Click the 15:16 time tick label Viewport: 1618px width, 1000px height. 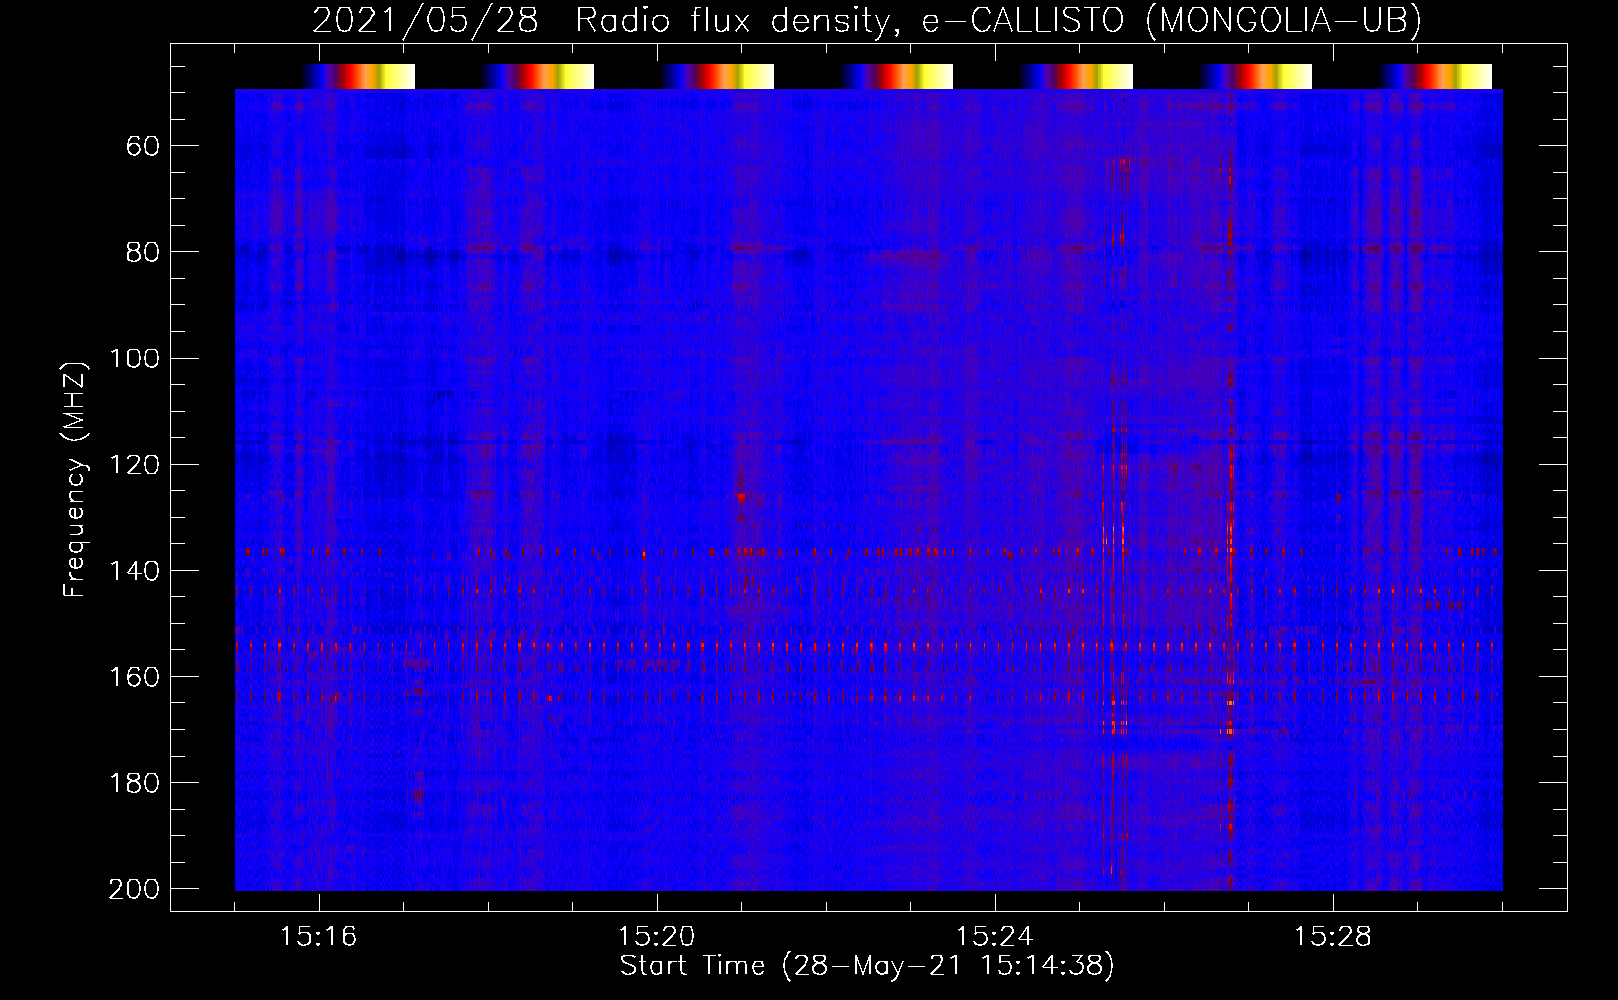[x=319, y=937]
